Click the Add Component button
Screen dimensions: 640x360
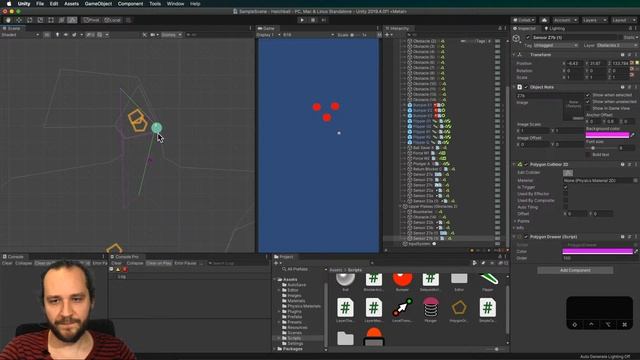coord(575,270)
